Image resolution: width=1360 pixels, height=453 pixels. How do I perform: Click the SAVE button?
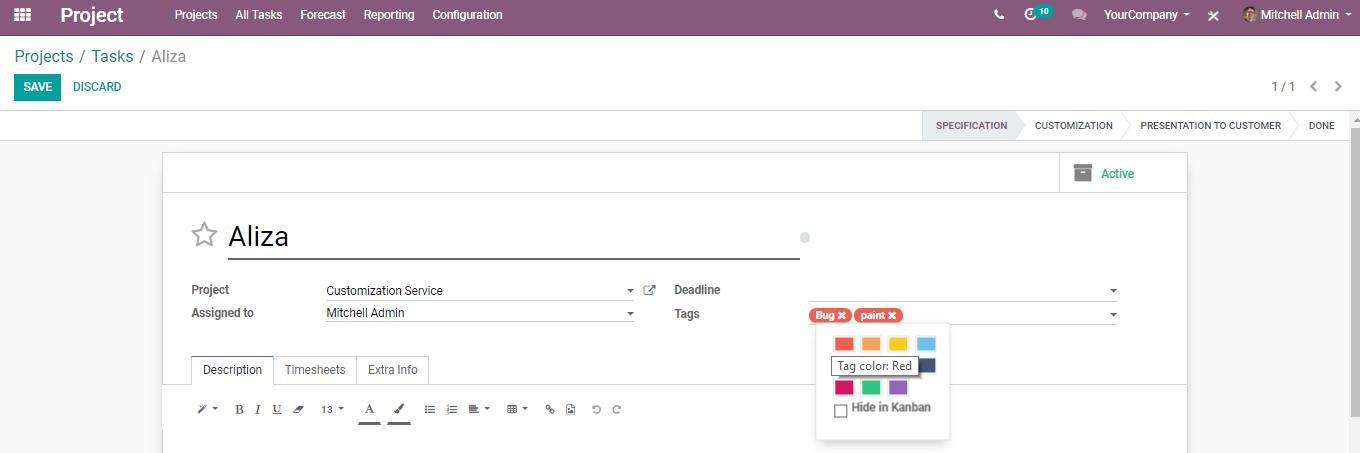tap(37, 87)
